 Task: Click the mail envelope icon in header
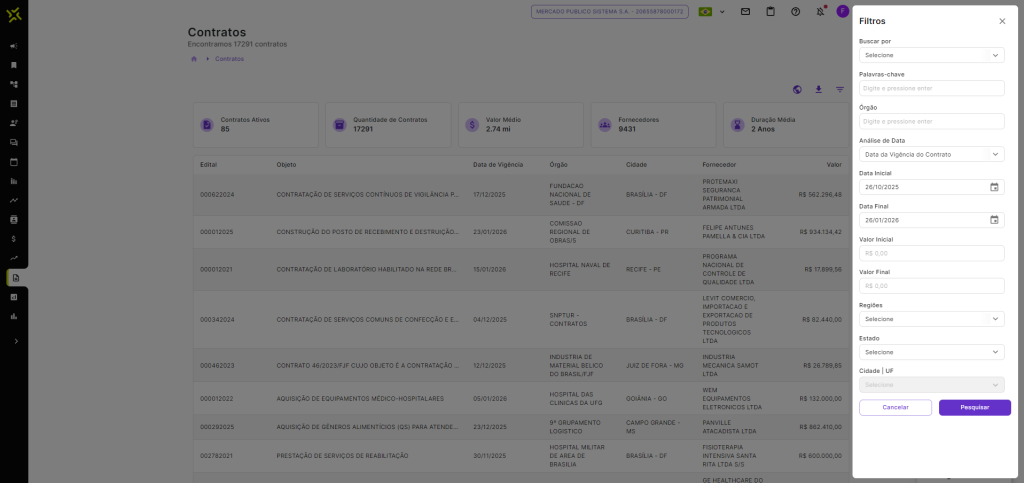coord(745,11)
